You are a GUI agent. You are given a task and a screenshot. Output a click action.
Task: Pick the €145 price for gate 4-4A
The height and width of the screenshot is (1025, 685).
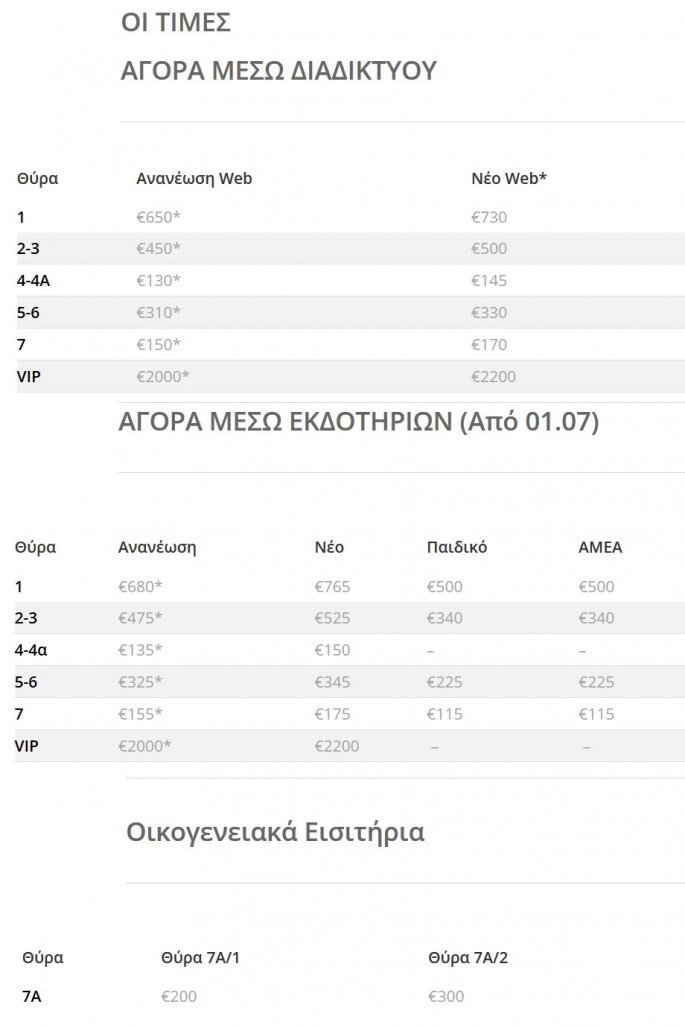(489, 281)
